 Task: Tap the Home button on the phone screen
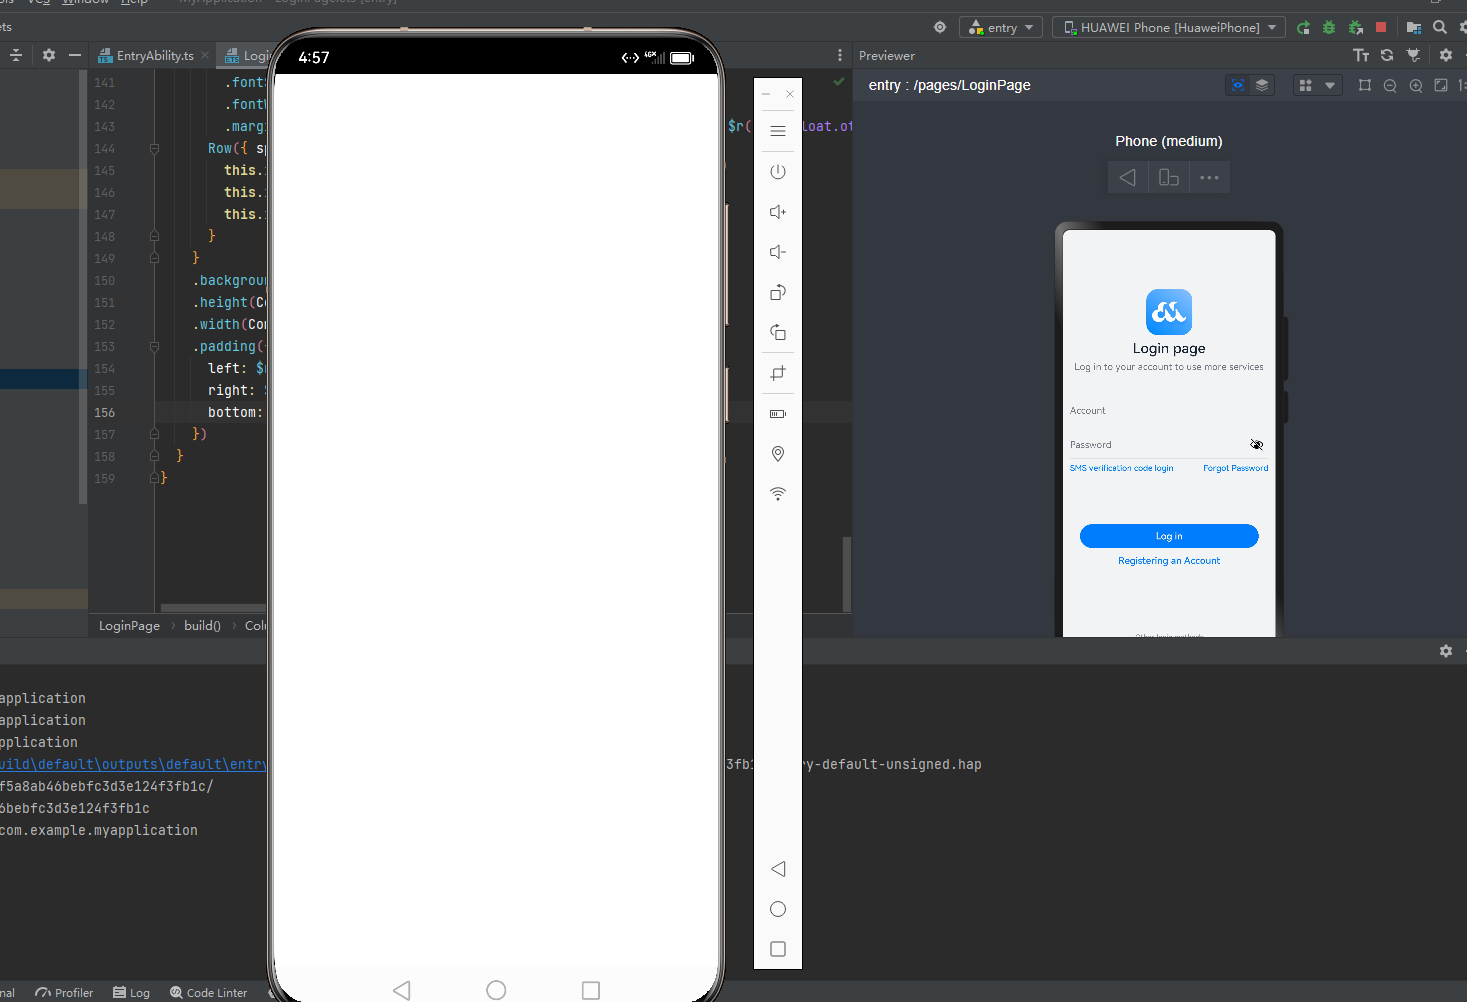point(496,990)
